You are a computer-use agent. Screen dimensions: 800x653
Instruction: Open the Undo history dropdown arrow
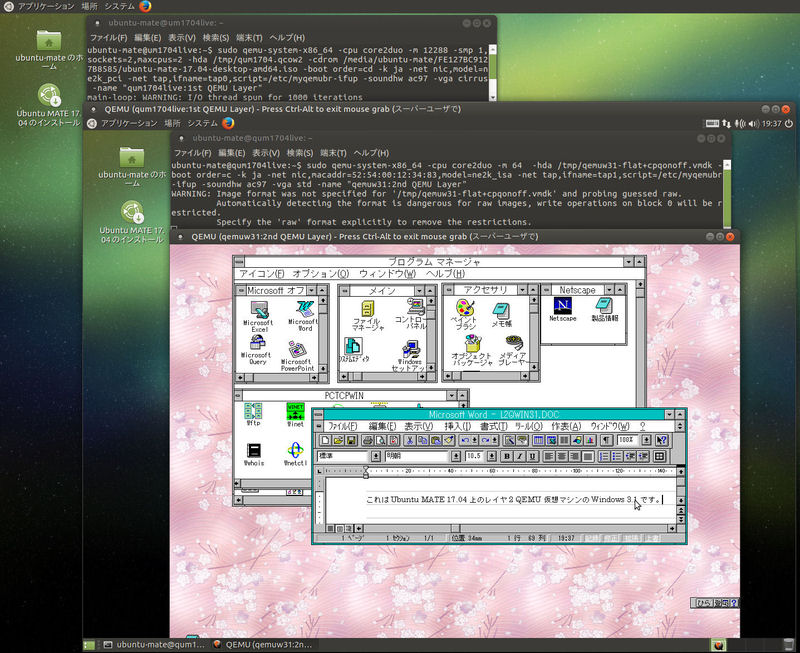pos(475,440)
